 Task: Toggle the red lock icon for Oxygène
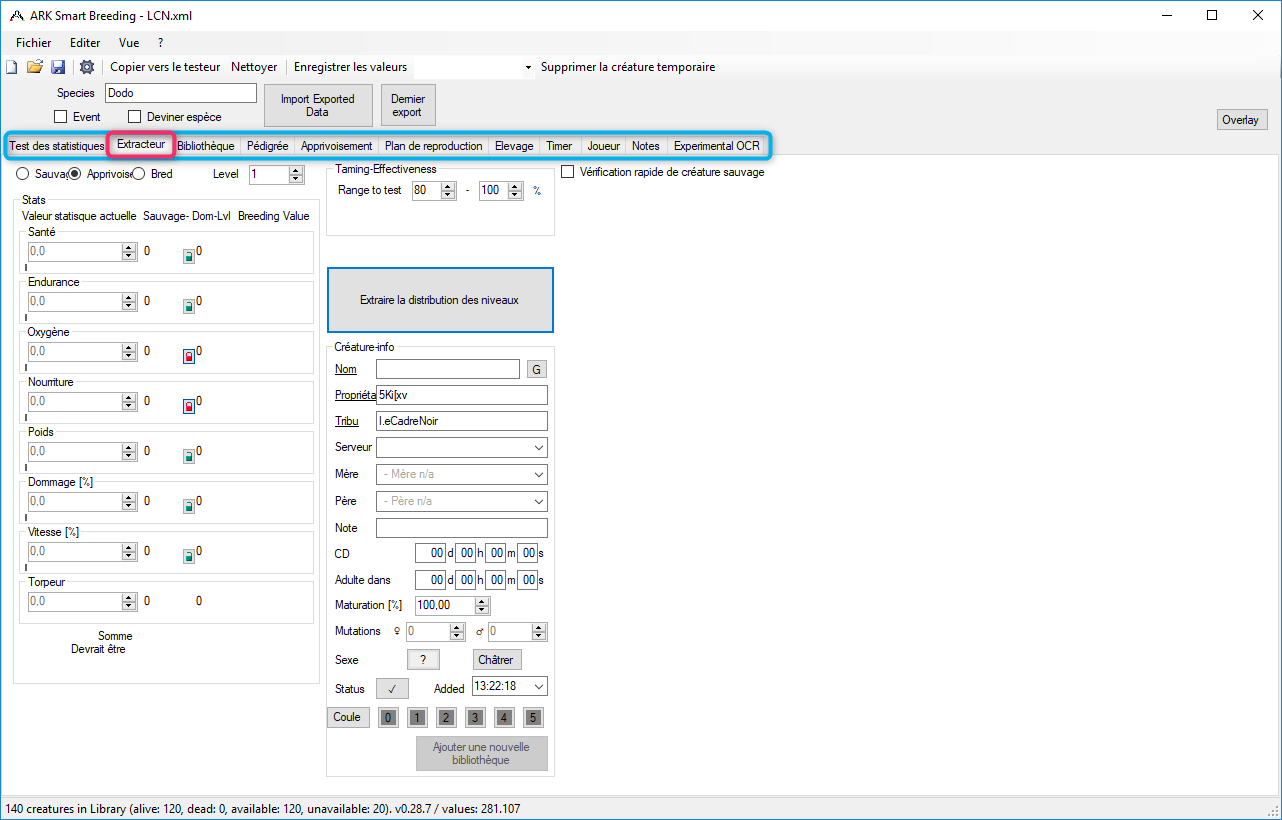(x=188, y=356)
